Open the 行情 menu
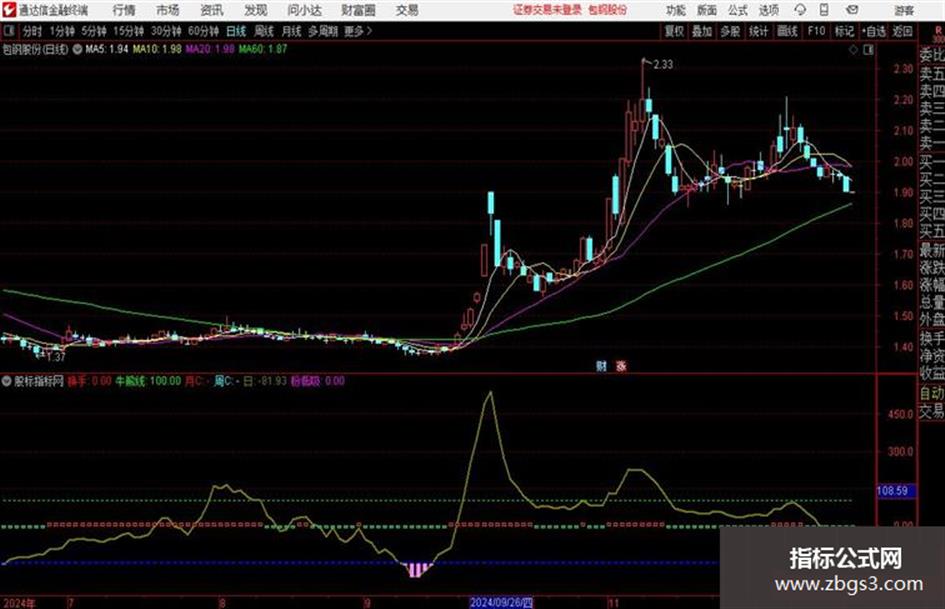This screenshot has width=945, height=609. tap(124, 10)
